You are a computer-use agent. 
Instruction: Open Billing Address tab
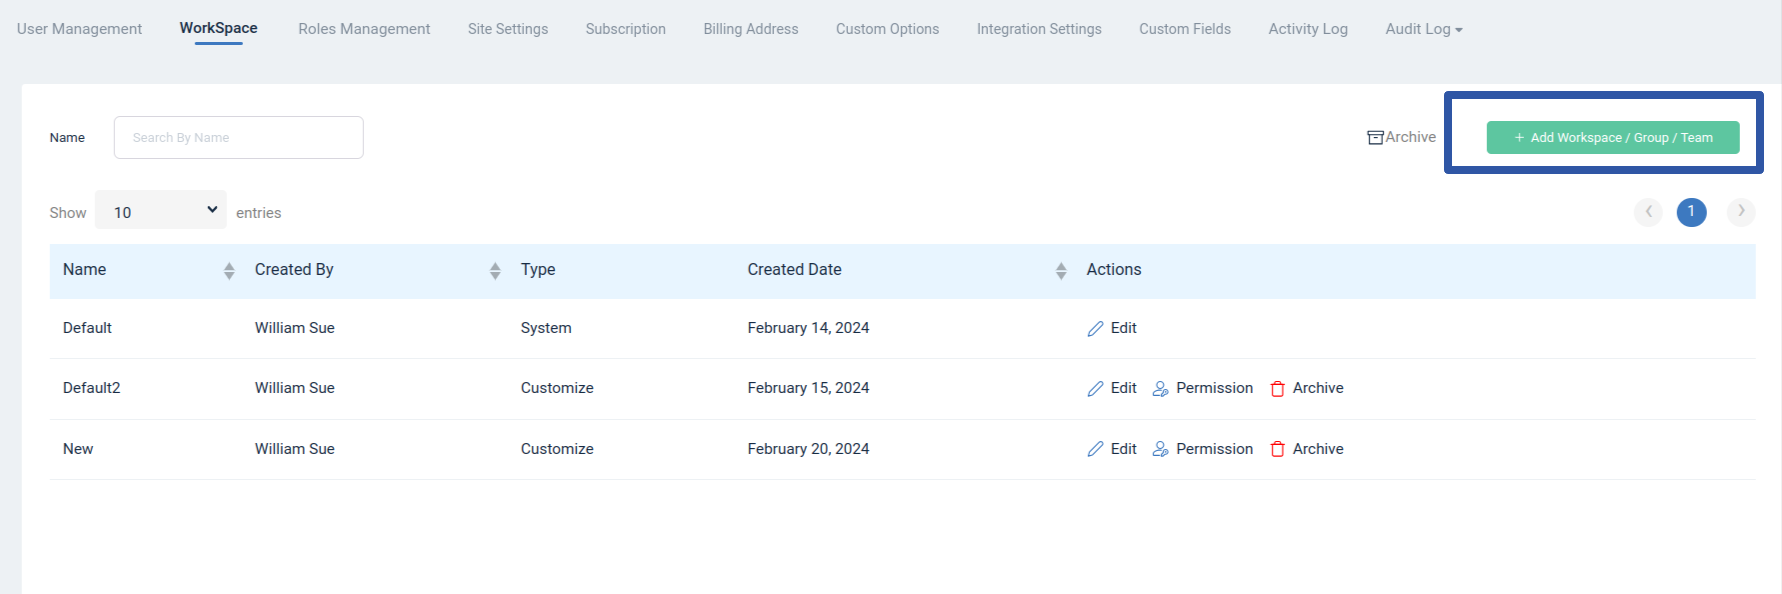point(751,29)
